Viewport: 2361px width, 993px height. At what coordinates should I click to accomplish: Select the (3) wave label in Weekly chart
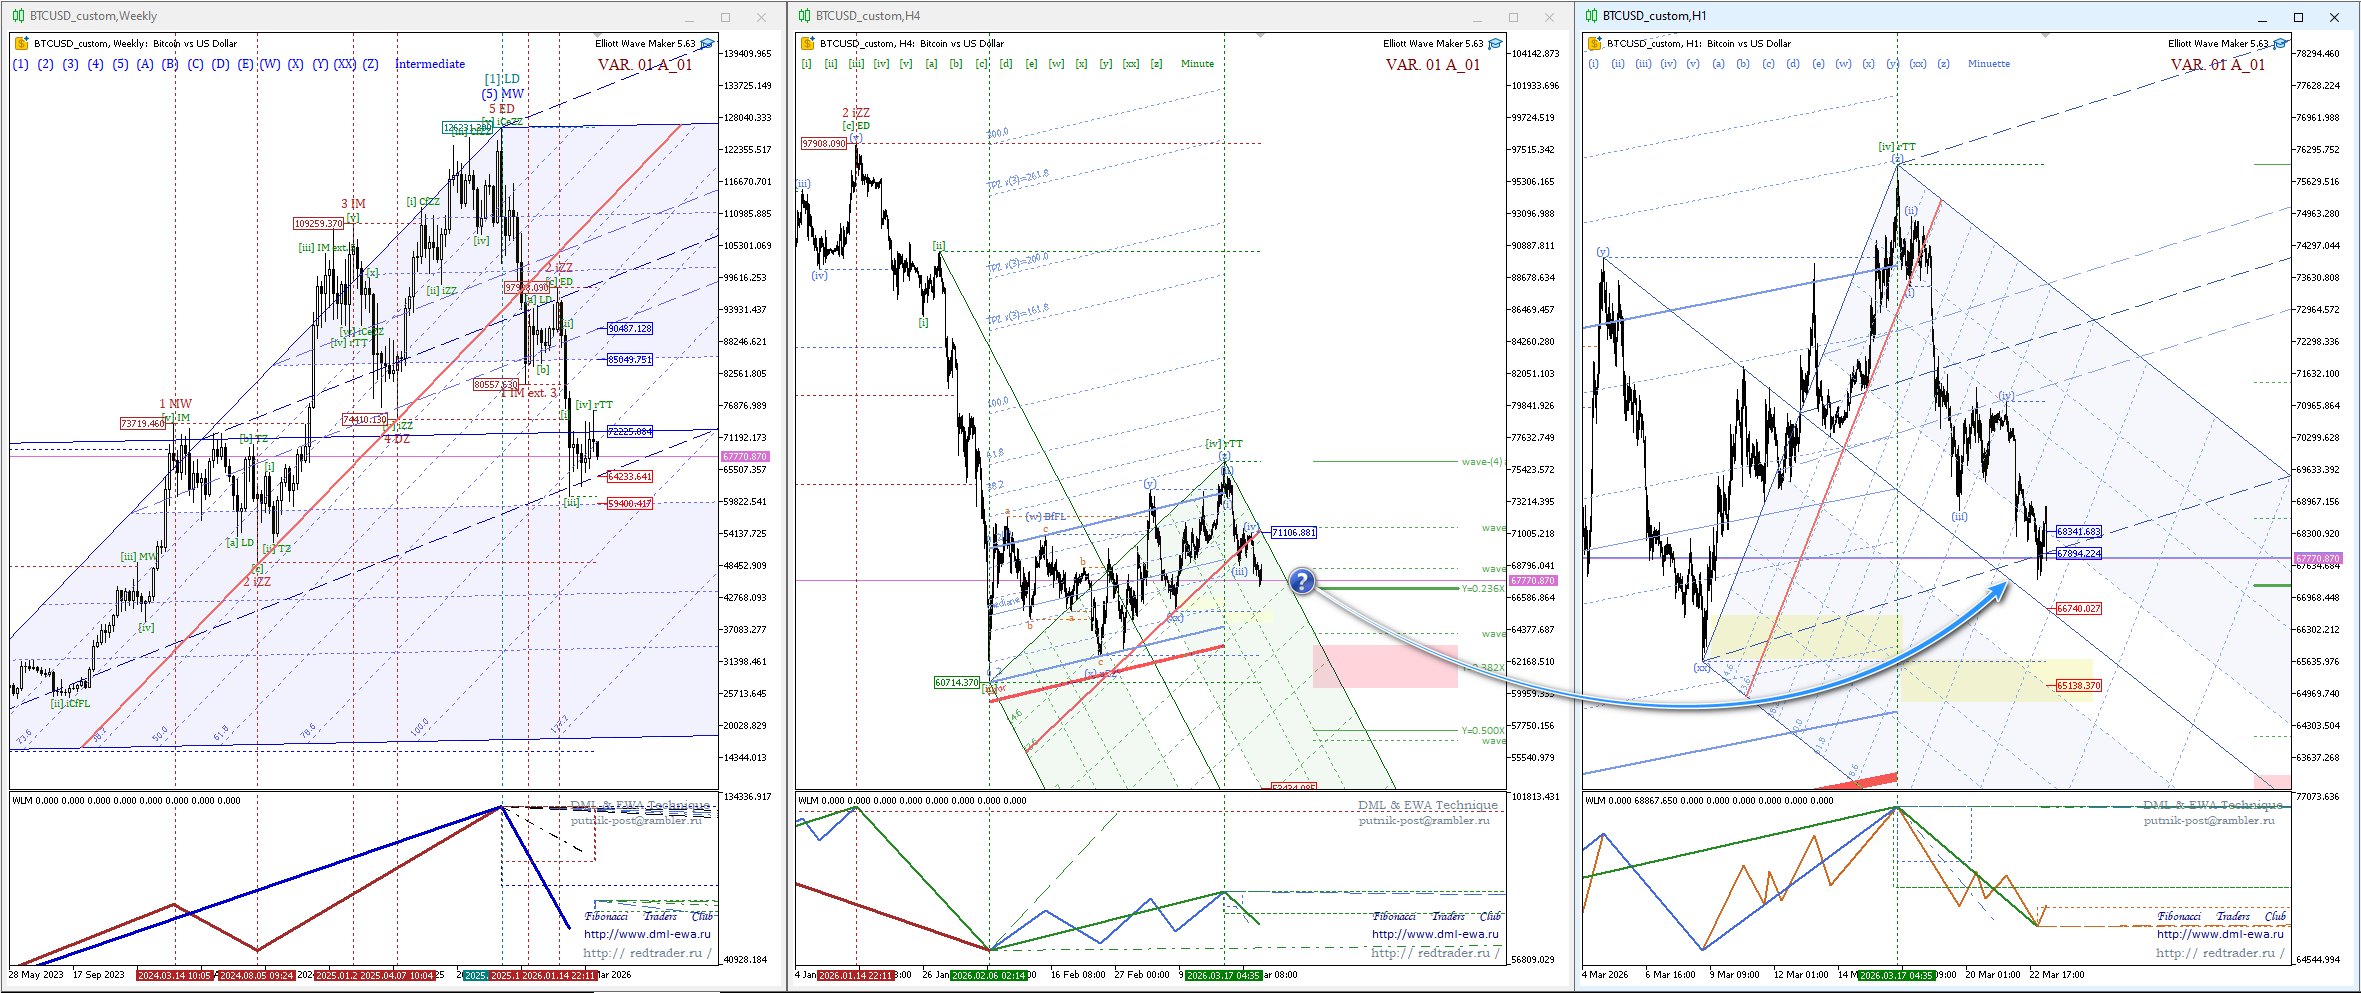coord(70,64)
